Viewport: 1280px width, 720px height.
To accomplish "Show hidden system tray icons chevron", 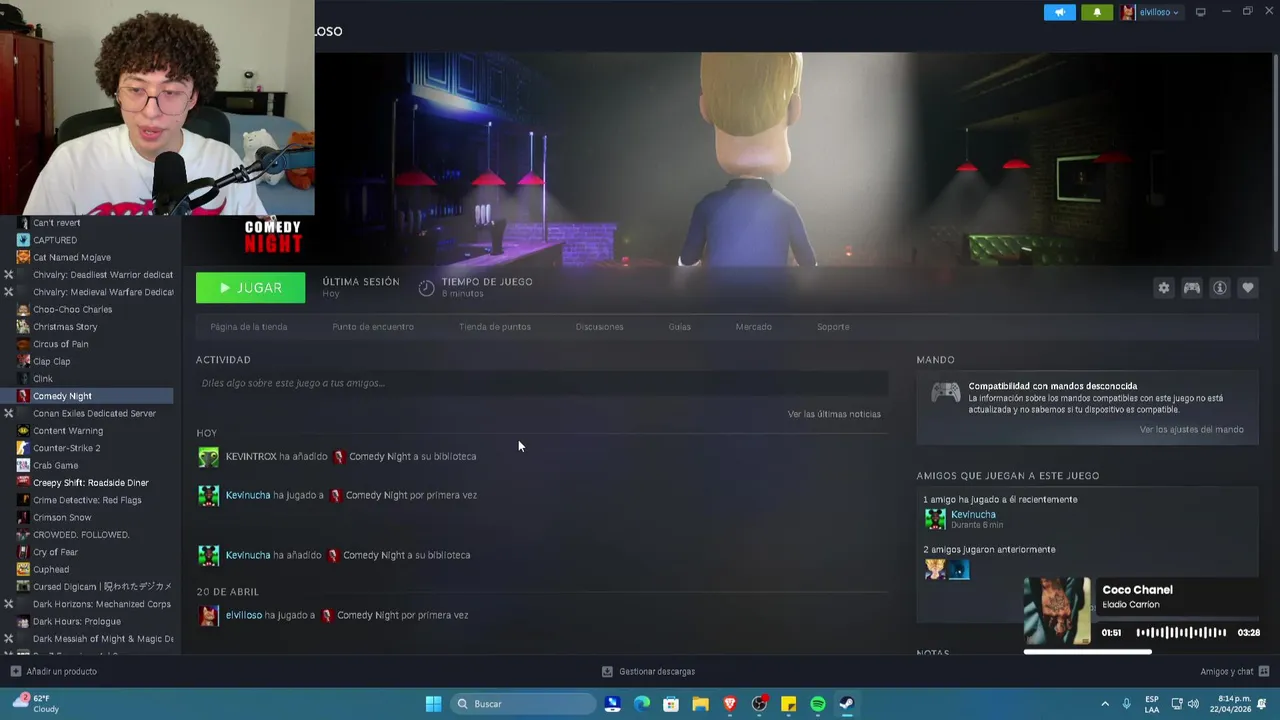I will pyautogui.click(x=1105, y=704).
